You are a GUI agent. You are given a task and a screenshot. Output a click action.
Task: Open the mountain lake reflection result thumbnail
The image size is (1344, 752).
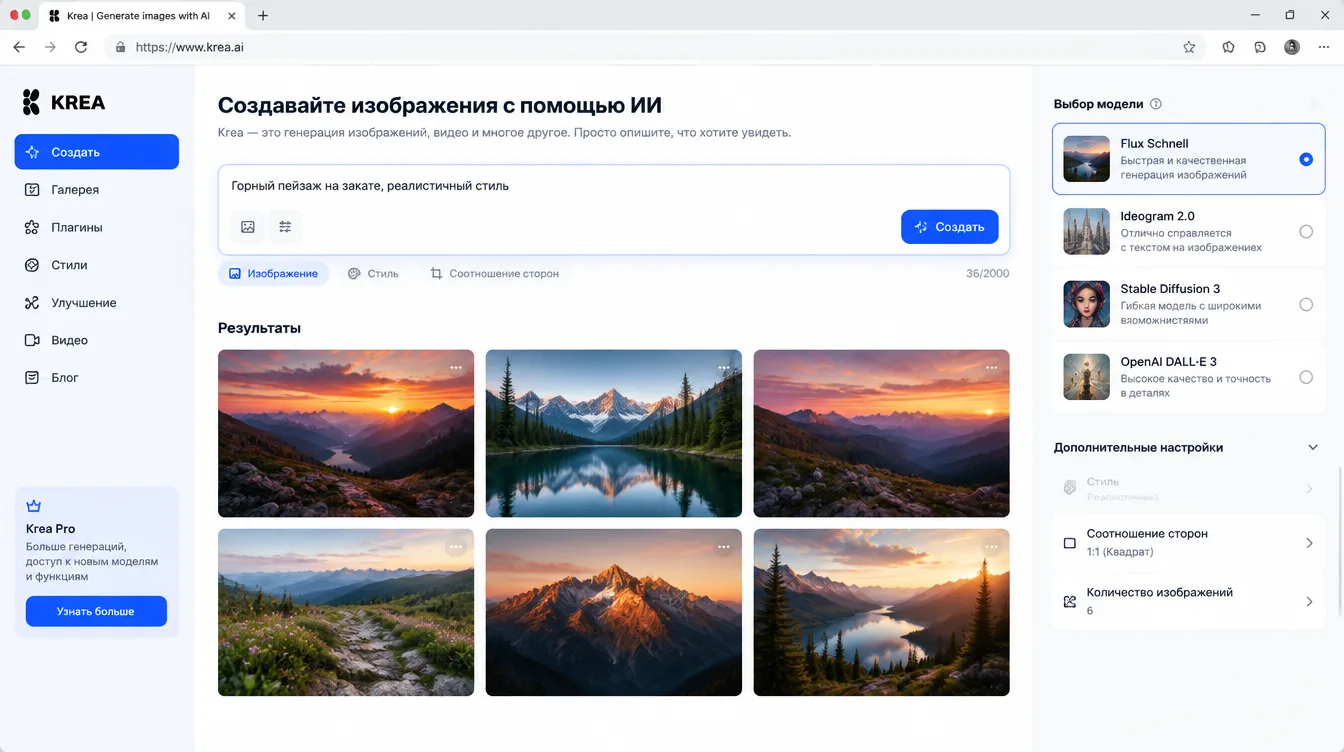[614, 433]
